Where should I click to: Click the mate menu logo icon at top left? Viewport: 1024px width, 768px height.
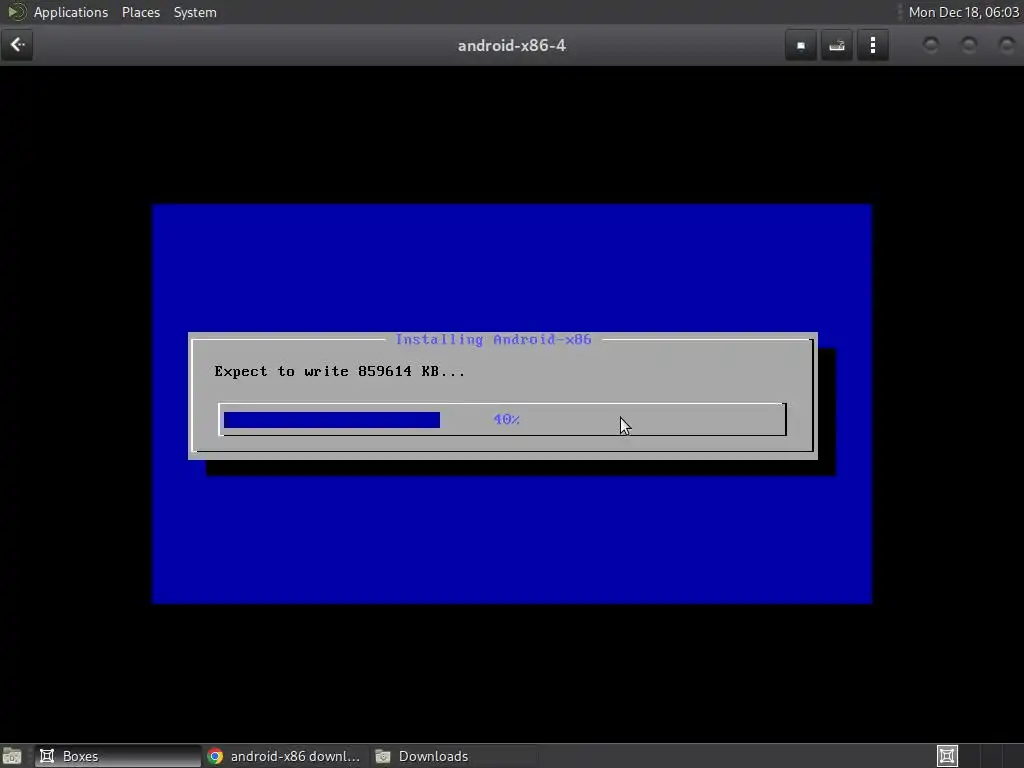point(16,12)
